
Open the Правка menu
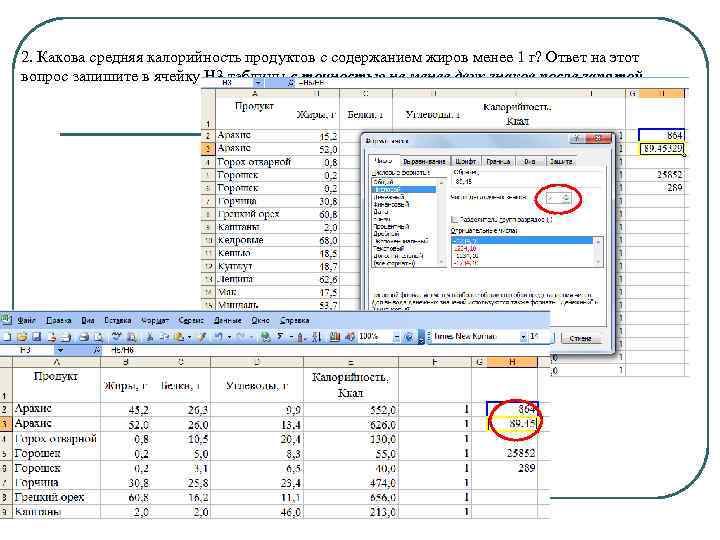[x=59, y=320]
